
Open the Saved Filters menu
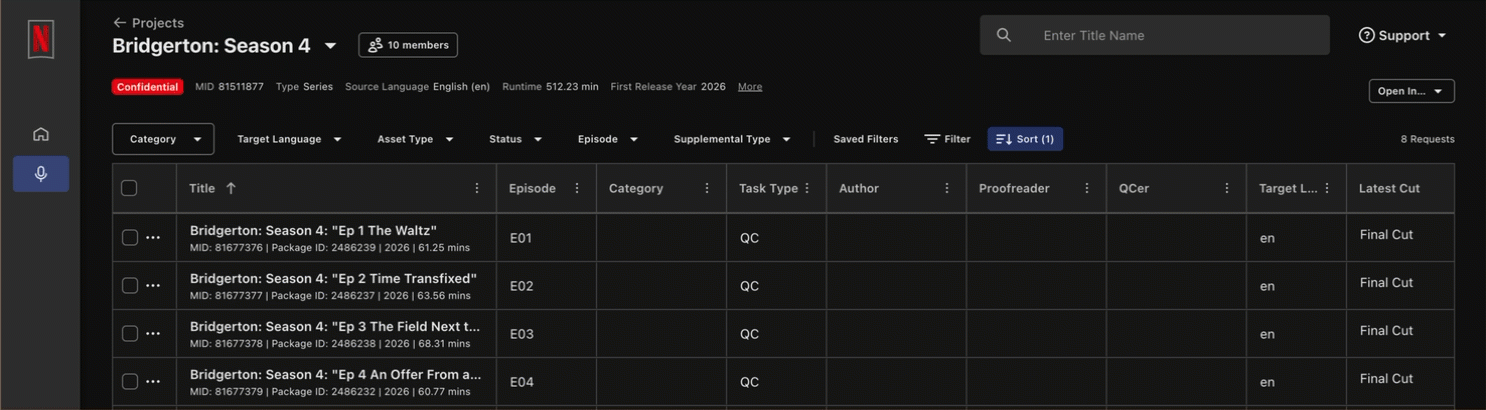pyautogui.click(x=865, y=139)
